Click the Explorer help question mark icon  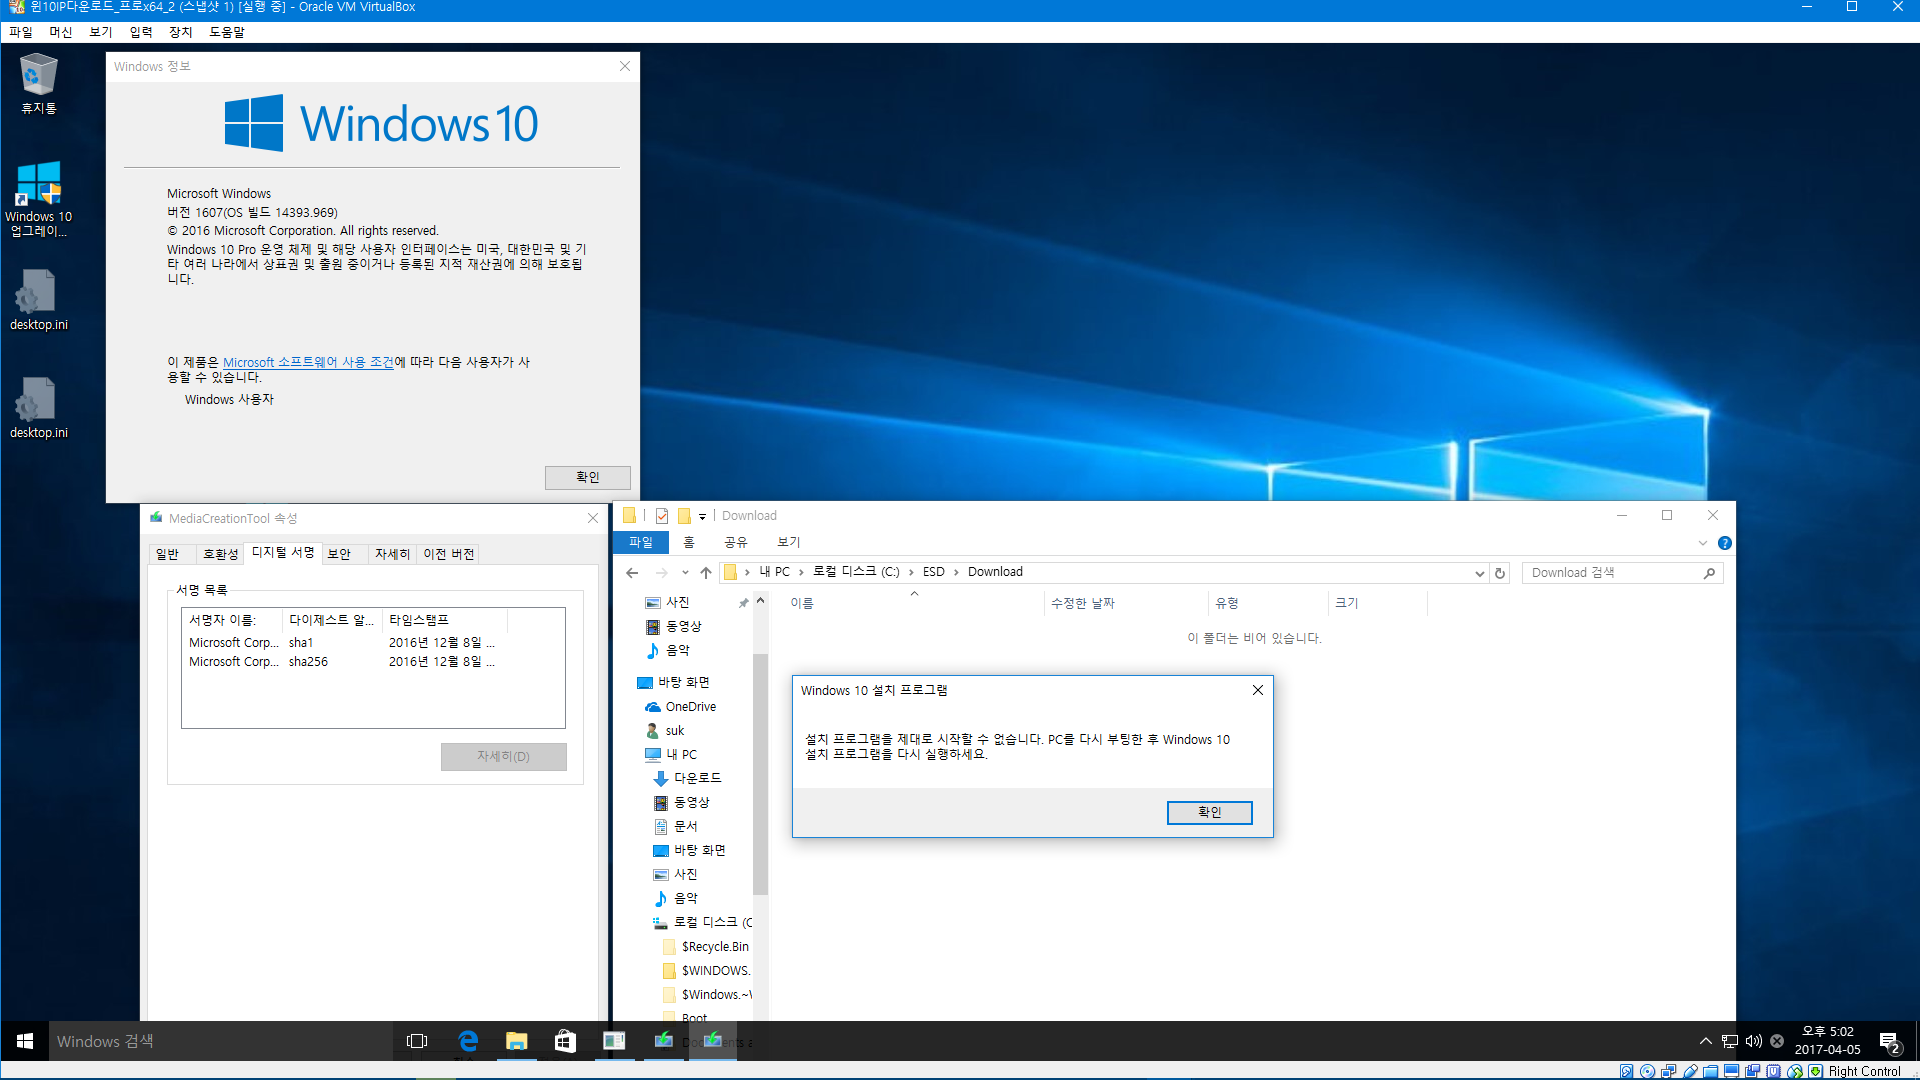point(1724,543)
